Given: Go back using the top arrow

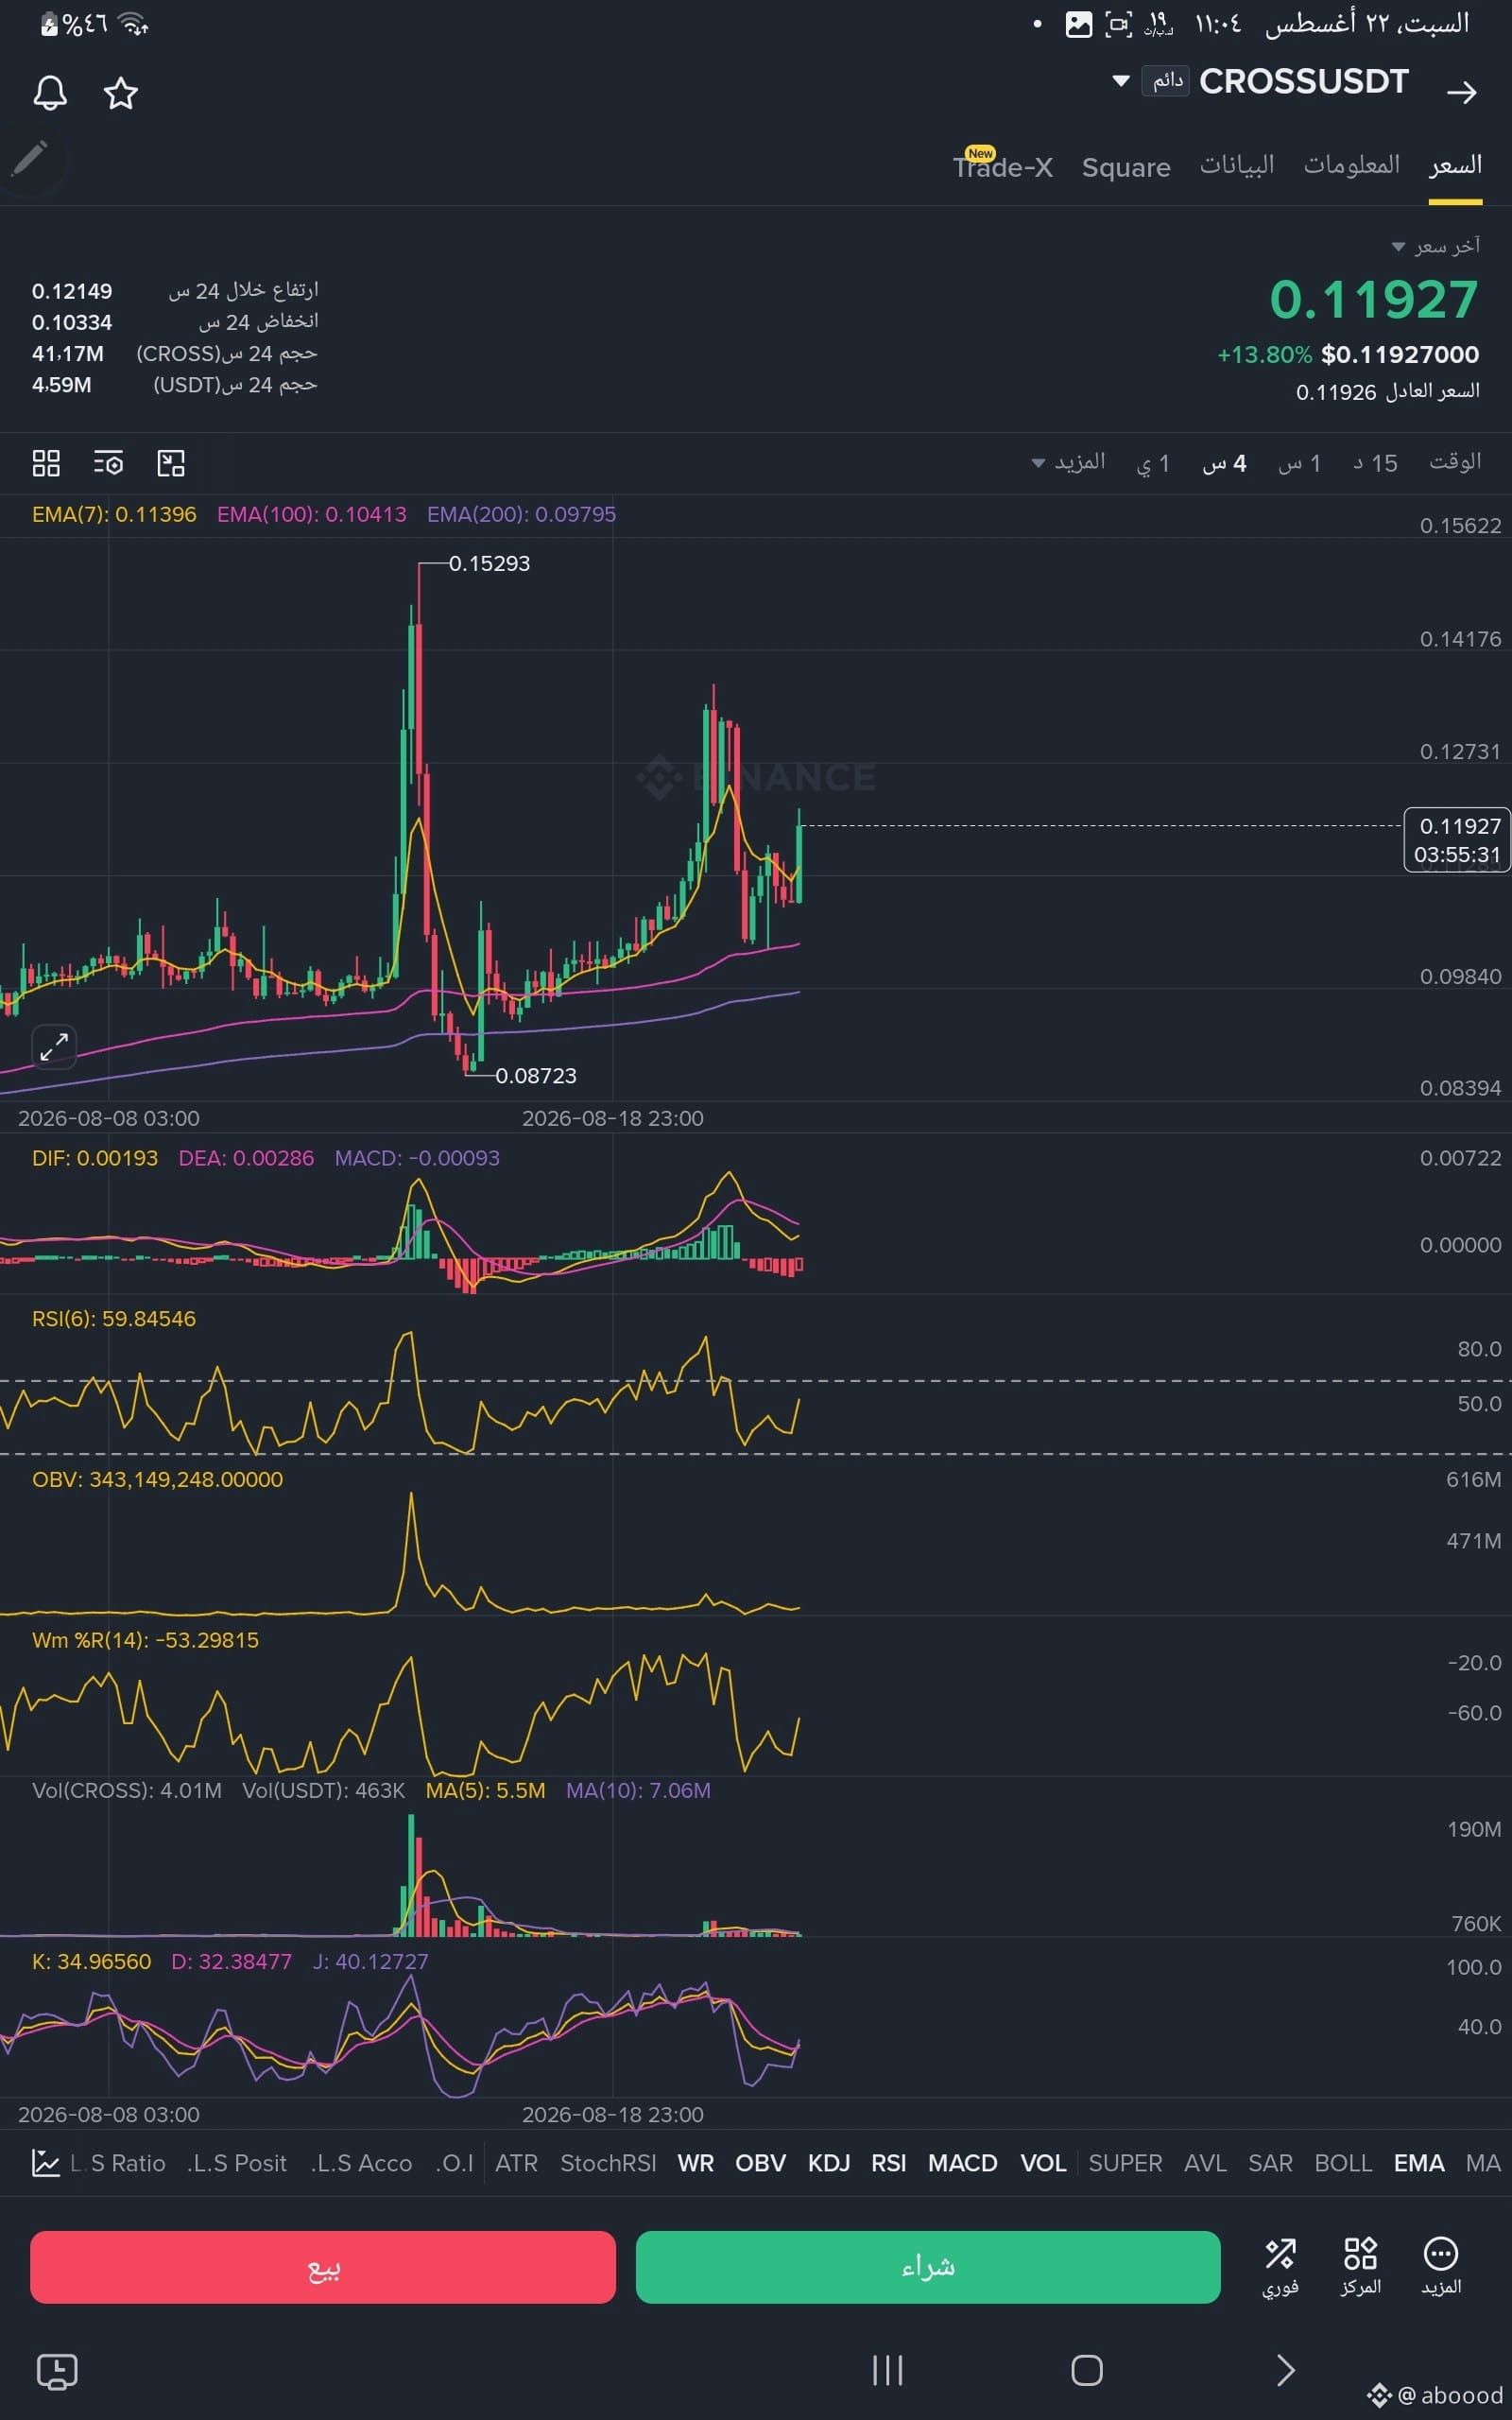Looking at the screenshot, I should (x=1461, y=93).
